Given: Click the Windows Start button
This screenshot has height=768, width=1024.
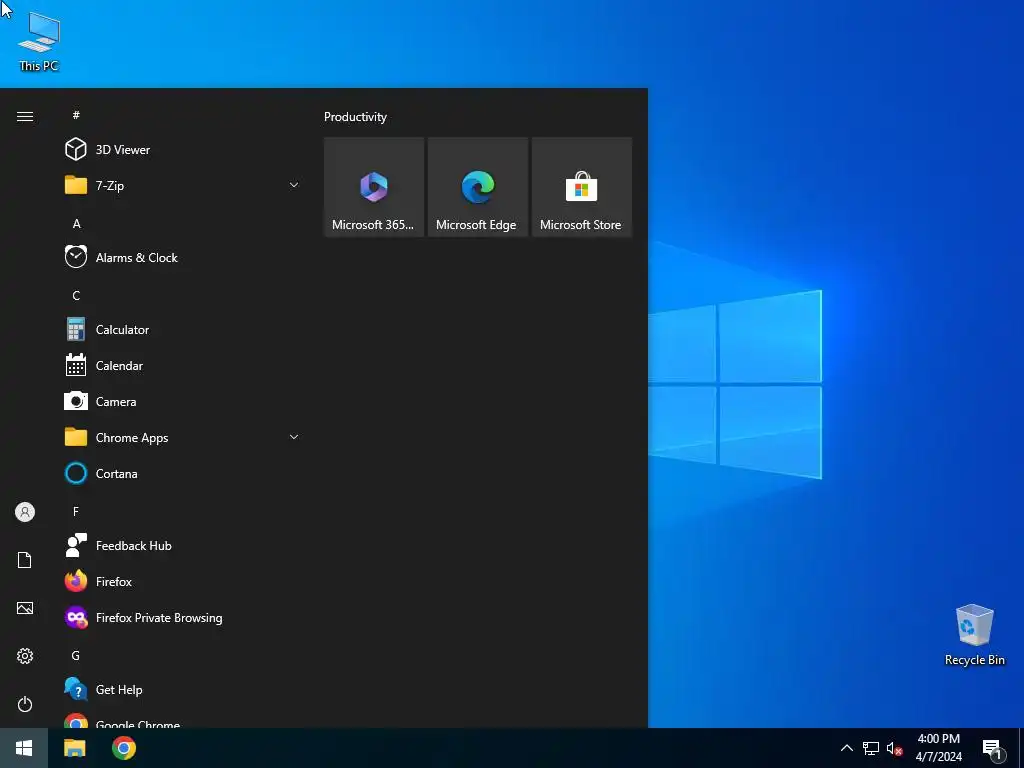Looking at the screenshot, I should point(24,748).
